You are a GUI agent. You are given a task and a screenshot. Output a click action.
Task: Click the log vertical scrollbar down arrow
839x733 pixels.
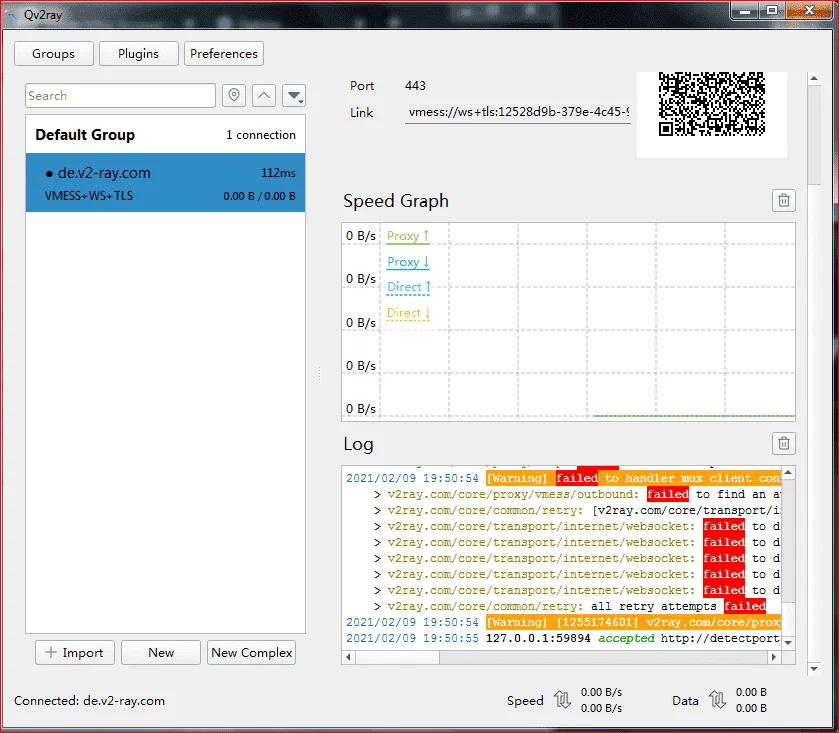click(788, 643)
